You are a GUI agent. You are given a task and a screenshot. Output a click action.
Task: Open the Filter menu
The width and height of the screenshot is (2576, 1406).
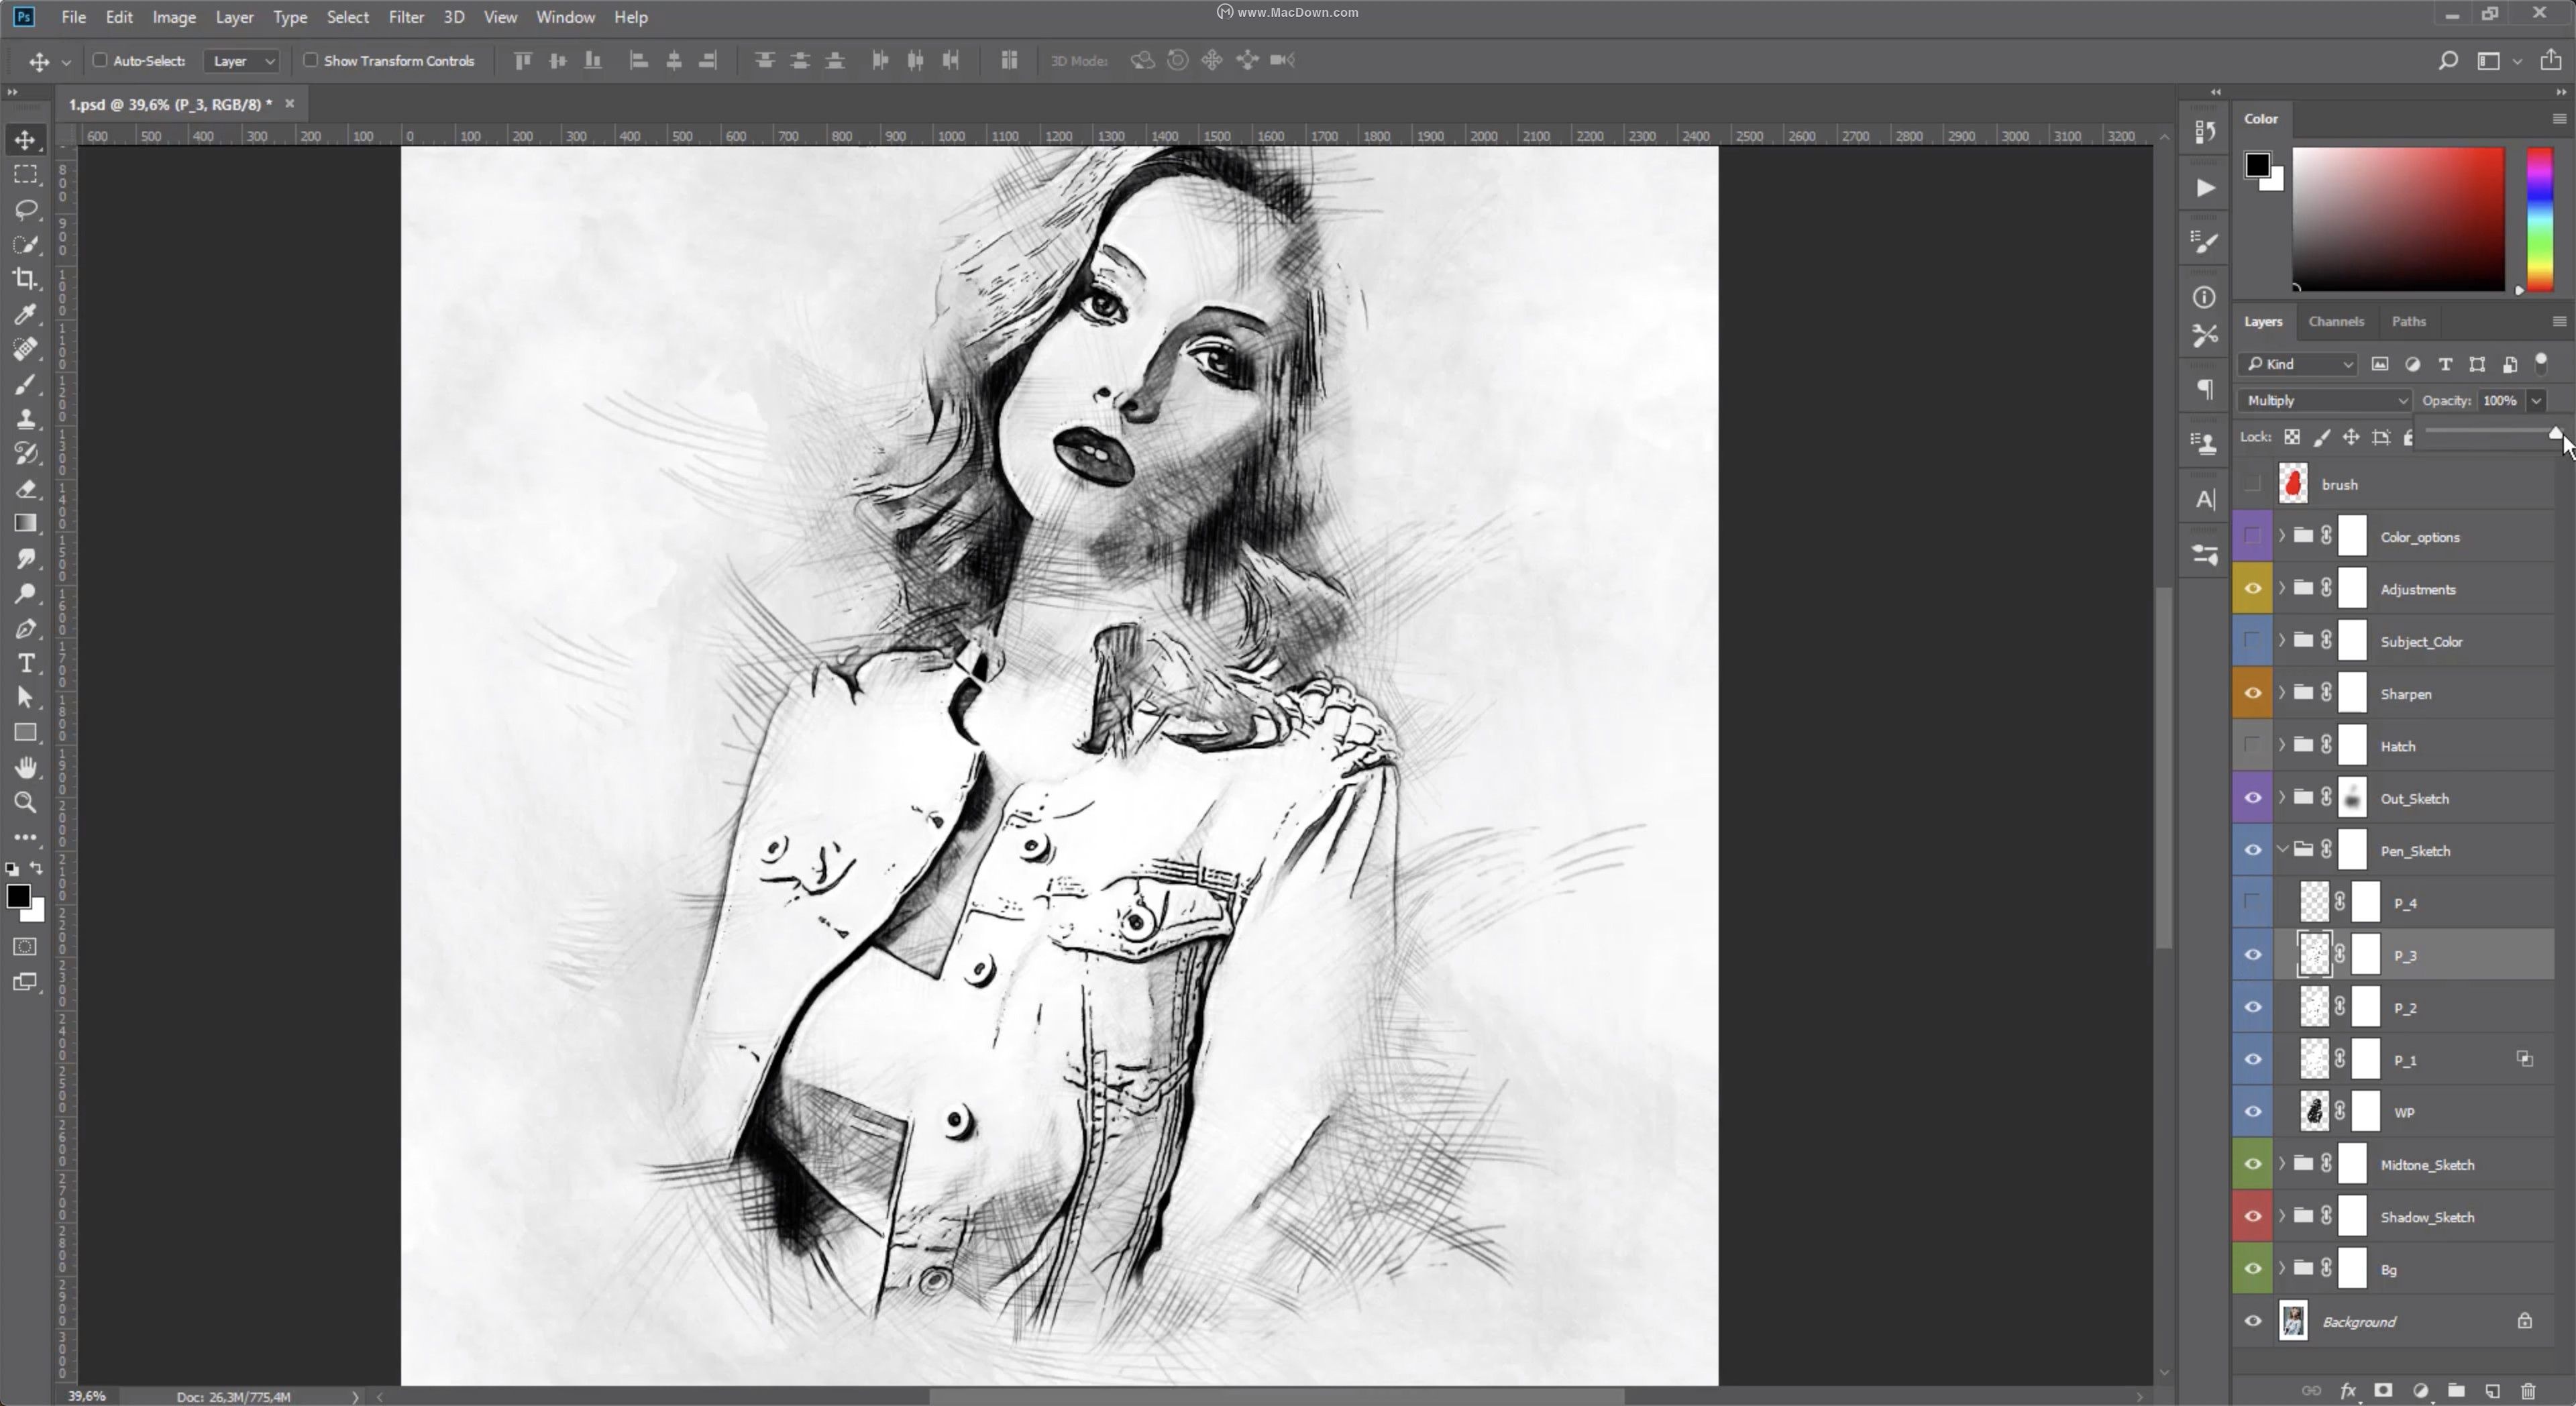point(405,17)
